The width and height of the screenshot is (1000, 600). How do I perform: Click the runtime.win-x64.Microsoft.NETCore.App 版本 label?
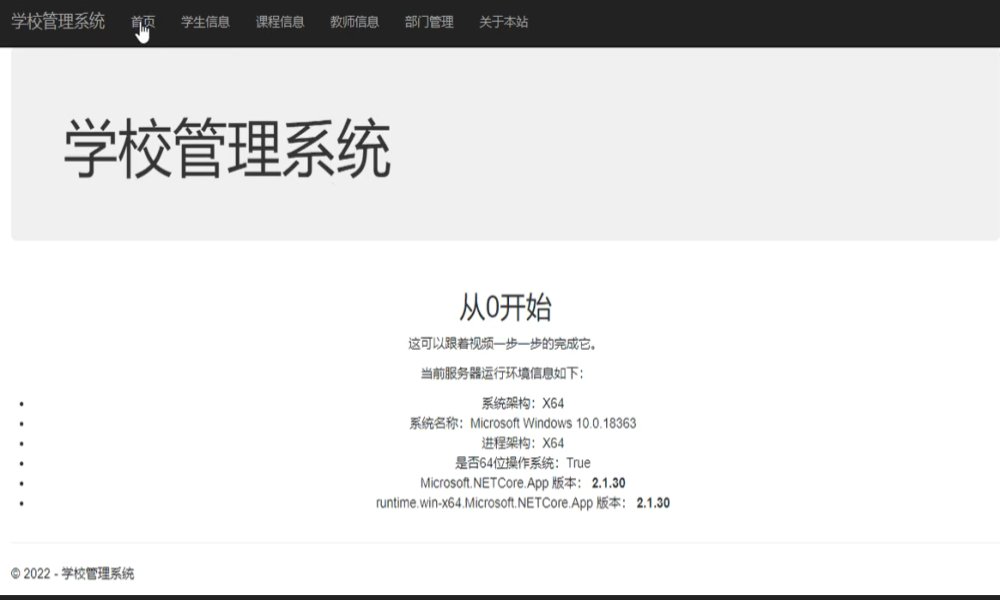tap(499, 503)
